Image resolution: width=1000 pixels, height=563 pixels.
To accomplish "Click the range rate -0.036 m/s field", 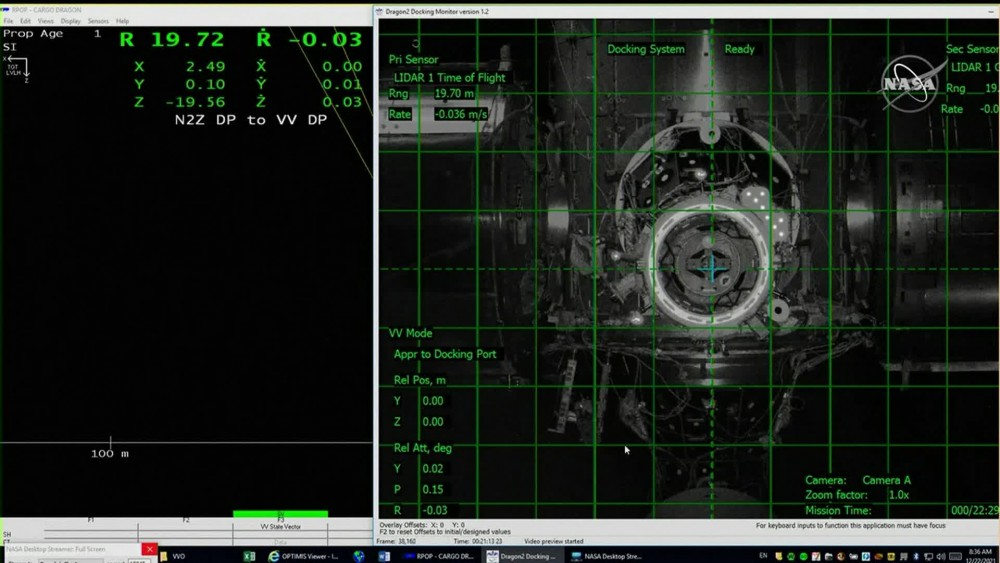I will [x=460, y=115].
